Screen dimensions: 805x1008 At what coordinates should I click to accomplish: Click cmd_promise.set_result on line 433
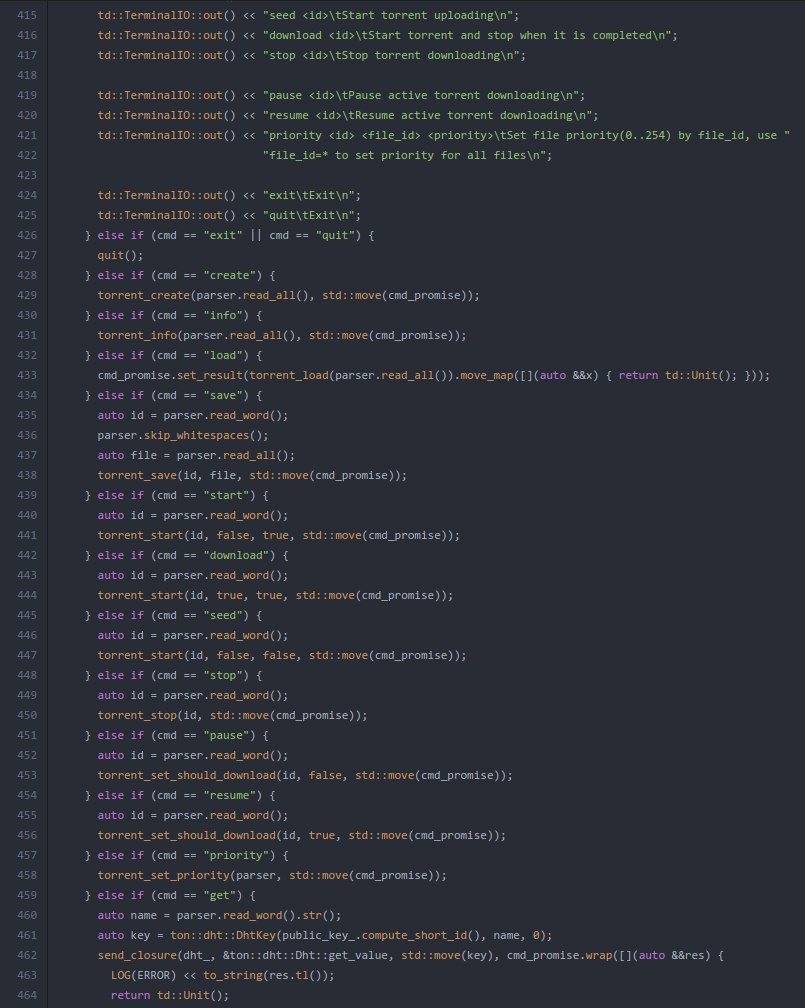[x=170, y=375]
